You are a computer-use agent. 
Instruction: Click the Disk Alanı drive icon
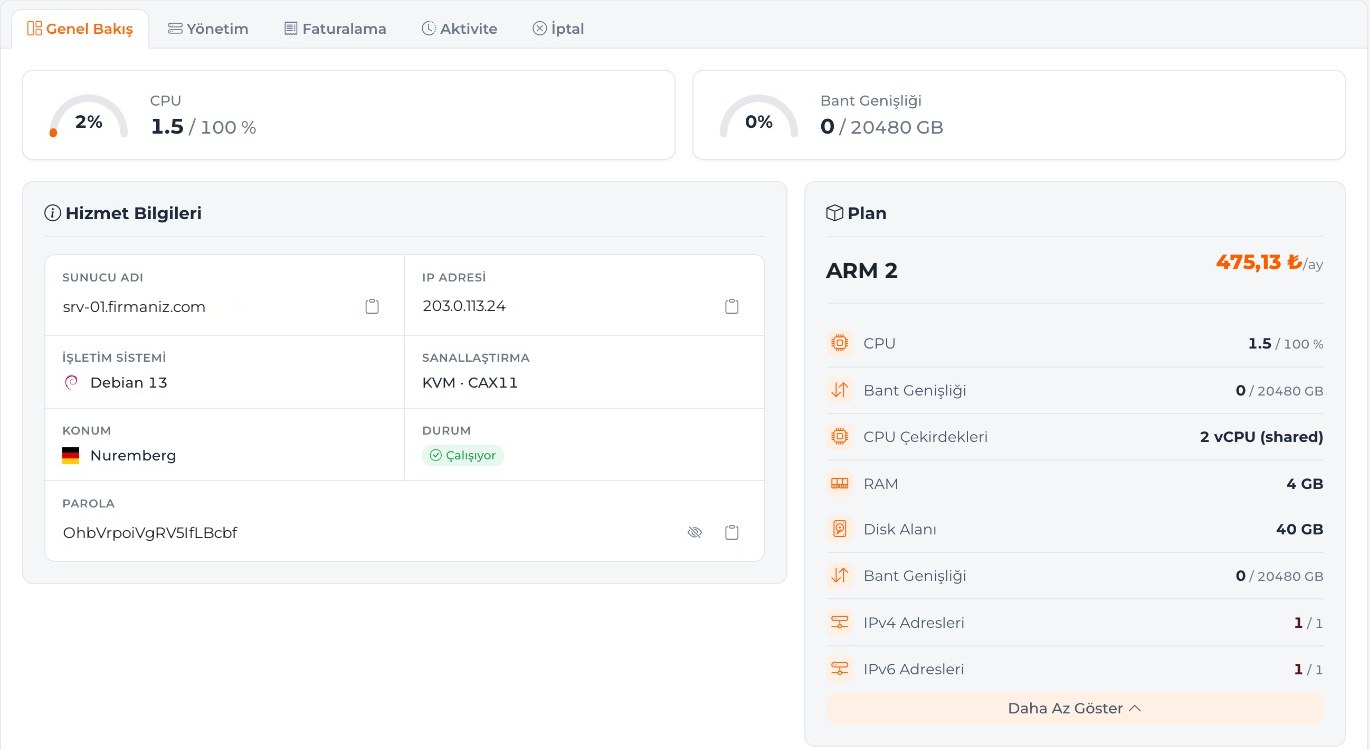(x=840, y=529)
